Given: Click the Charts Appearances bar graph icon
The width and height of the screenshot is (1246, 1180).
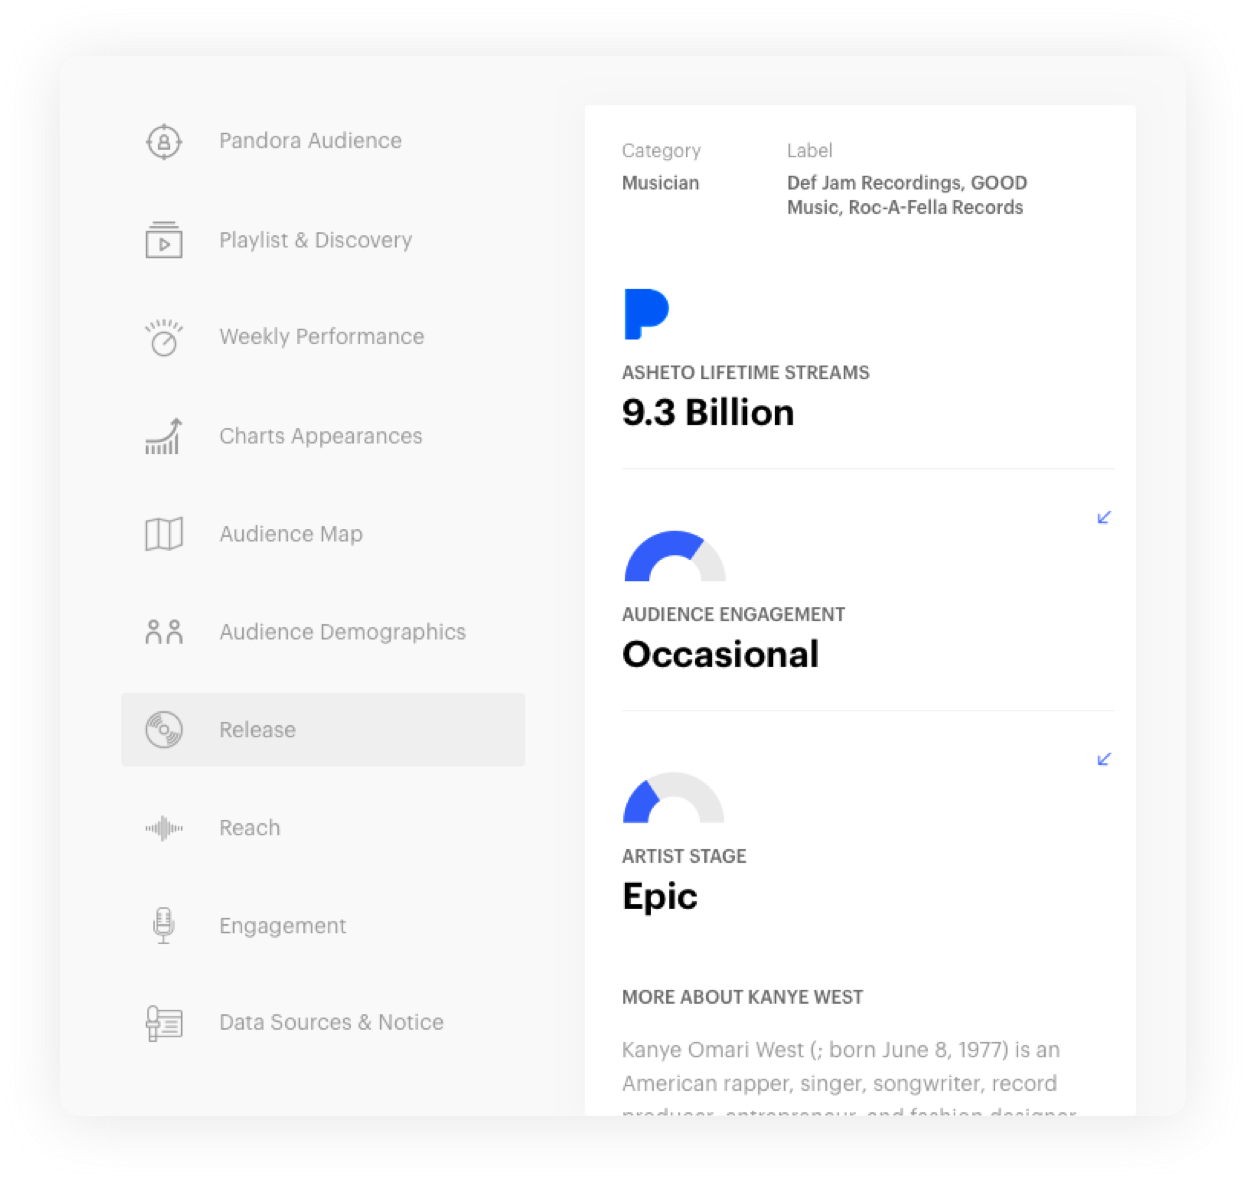Looking at the screenshot, I should pos(164,436).
